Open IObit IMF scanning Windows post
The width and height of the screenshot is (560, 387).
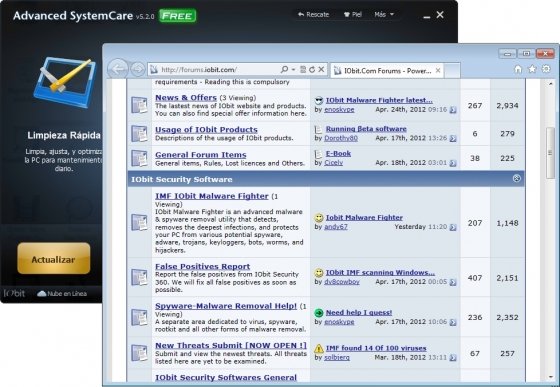tap(380, 272)
